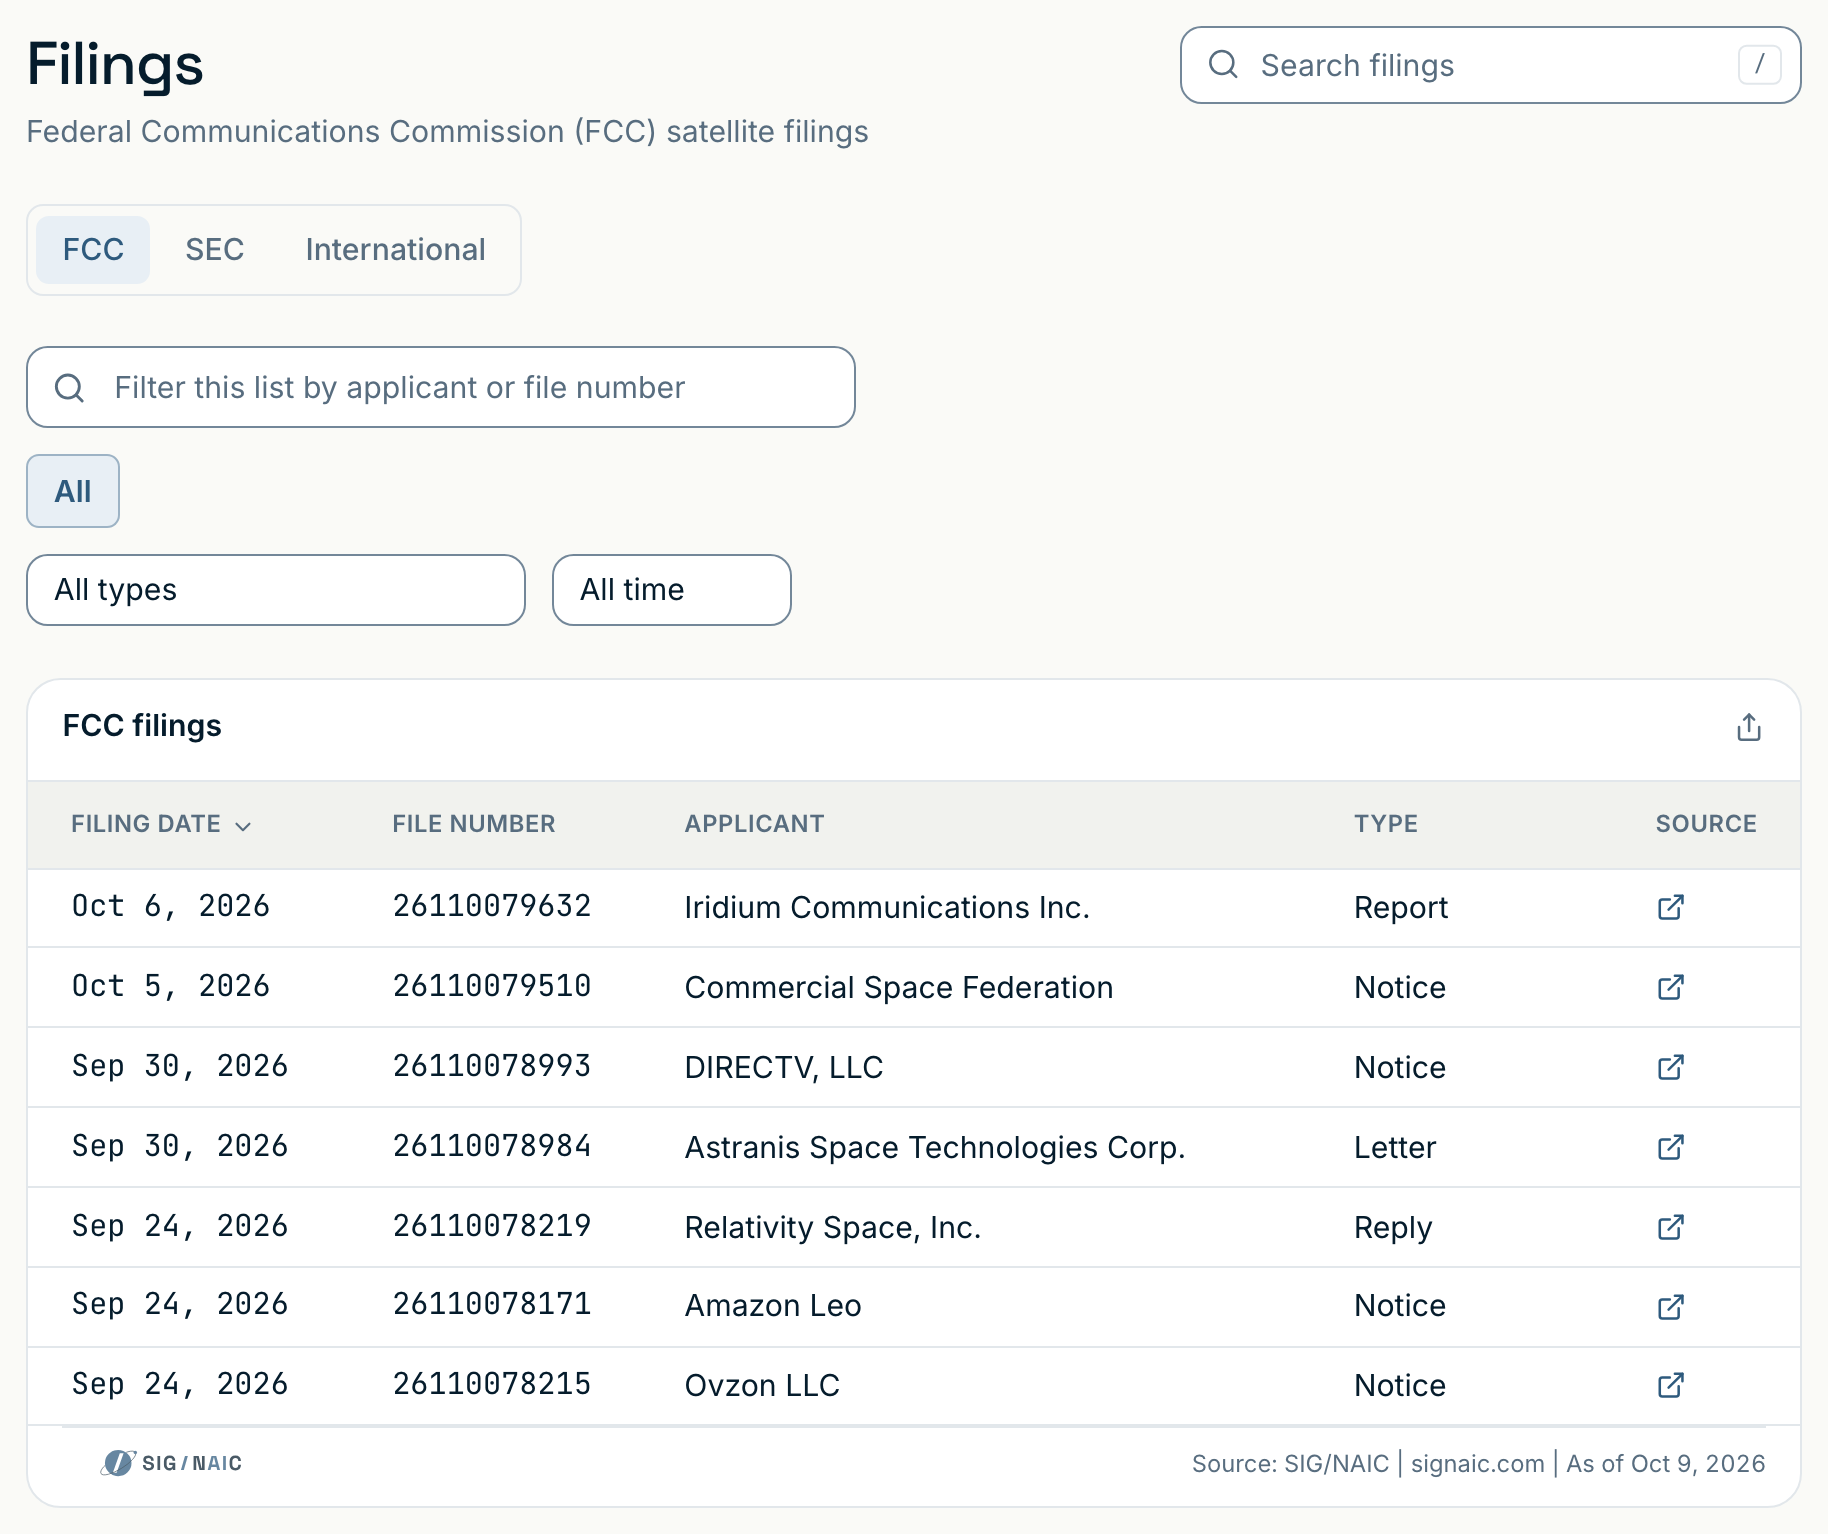Open source link for Relativity Space filing
Image resolution: width=1828 pixels, height=1534 pixels.
click(1670, 1227)
